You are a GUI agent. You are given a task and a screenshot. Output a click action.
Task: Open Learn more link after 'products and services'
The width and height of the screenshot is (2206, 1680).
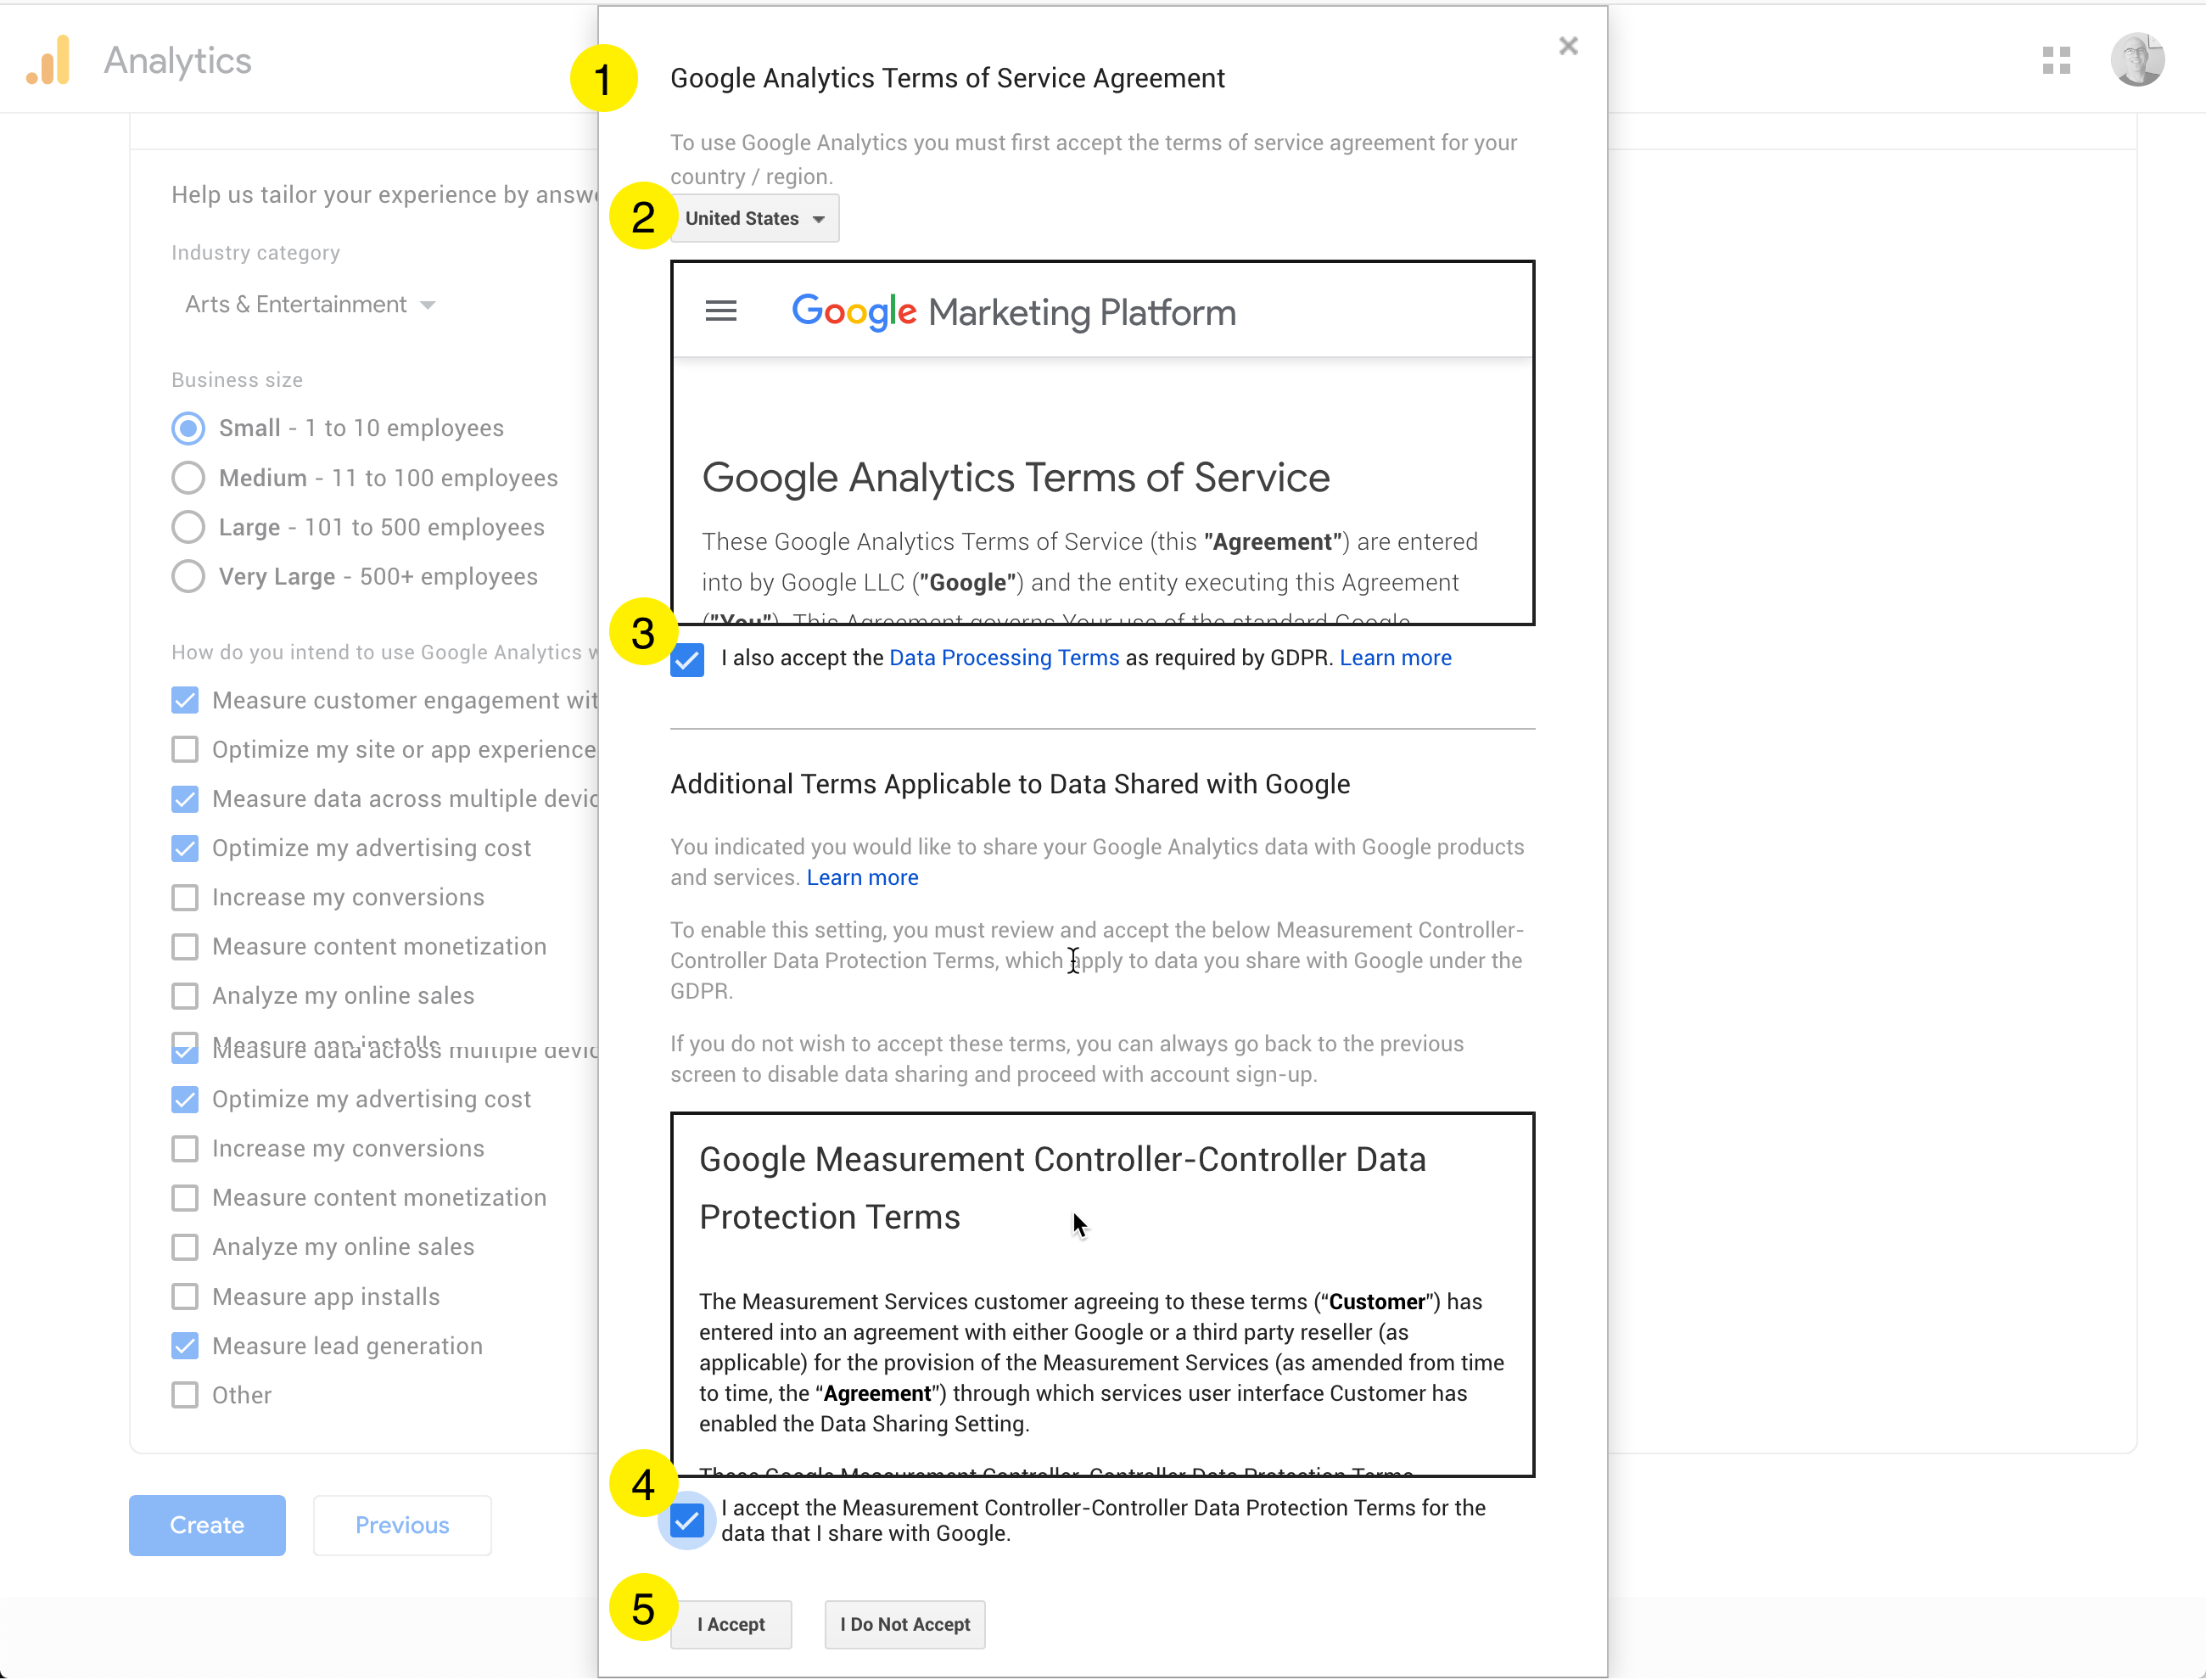tap(862, 877)
